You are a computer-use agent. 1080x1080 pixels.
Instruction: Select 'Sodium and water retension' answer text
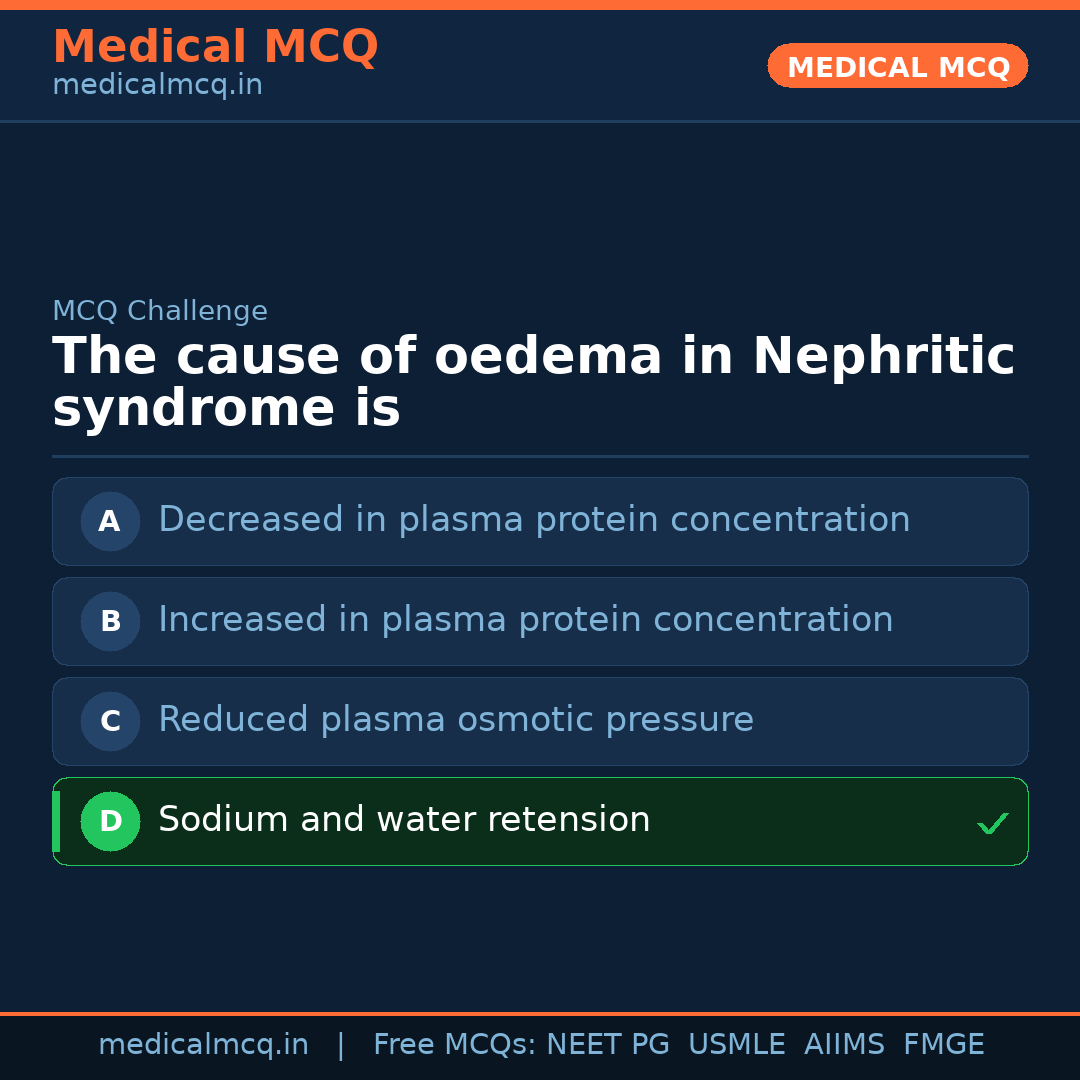404,820
